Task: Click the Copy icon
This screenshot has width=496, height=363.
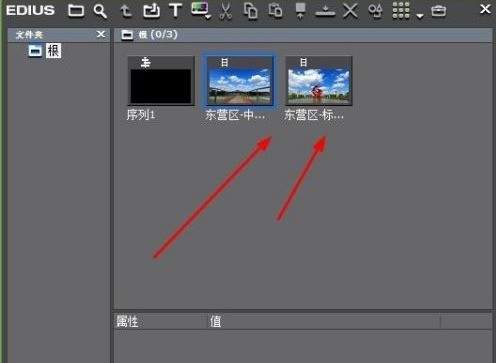Action: coord(250,10)
